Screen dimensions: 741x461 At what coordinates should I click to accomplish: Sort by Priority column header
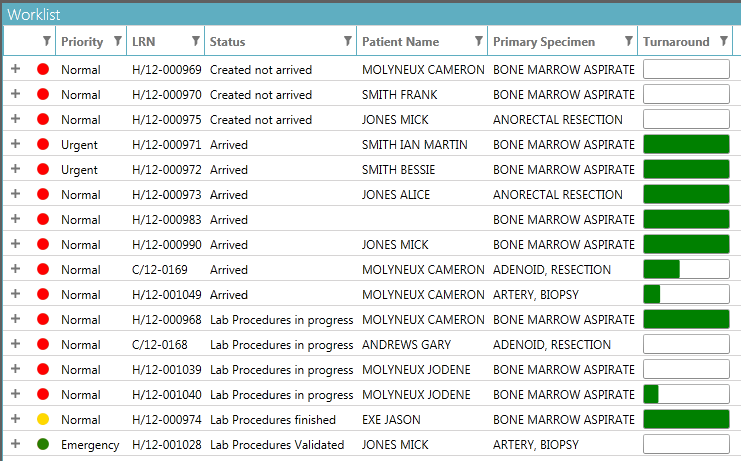pos(82,42)
